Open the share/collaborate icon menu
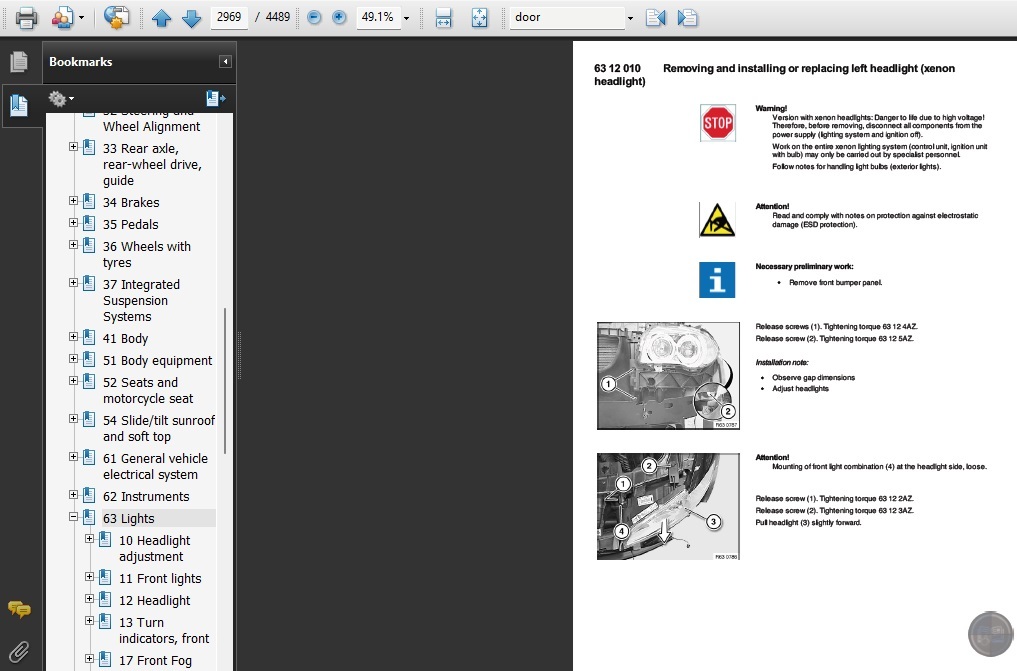 pos(67,18)
